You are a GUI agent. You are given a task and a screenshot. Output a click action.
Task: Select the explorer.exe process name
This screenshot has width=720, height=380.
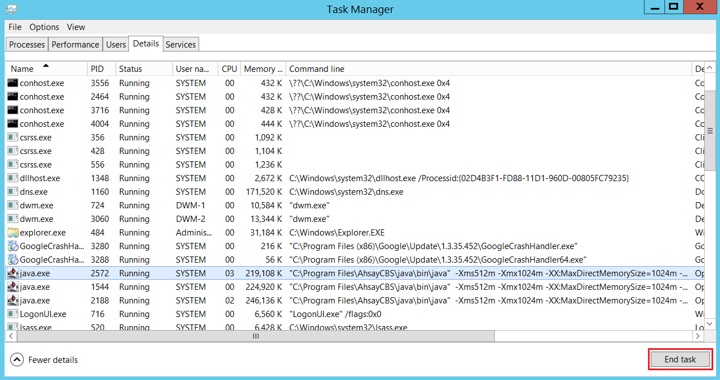pos(43,233)
